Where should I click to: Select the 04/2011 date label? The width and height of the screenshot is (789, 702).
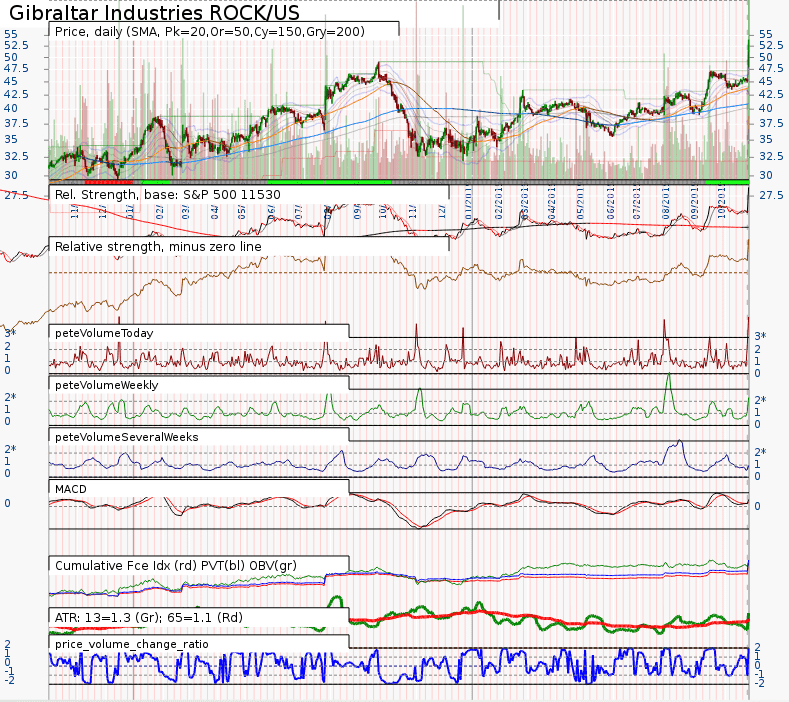[x=551, y=202]
